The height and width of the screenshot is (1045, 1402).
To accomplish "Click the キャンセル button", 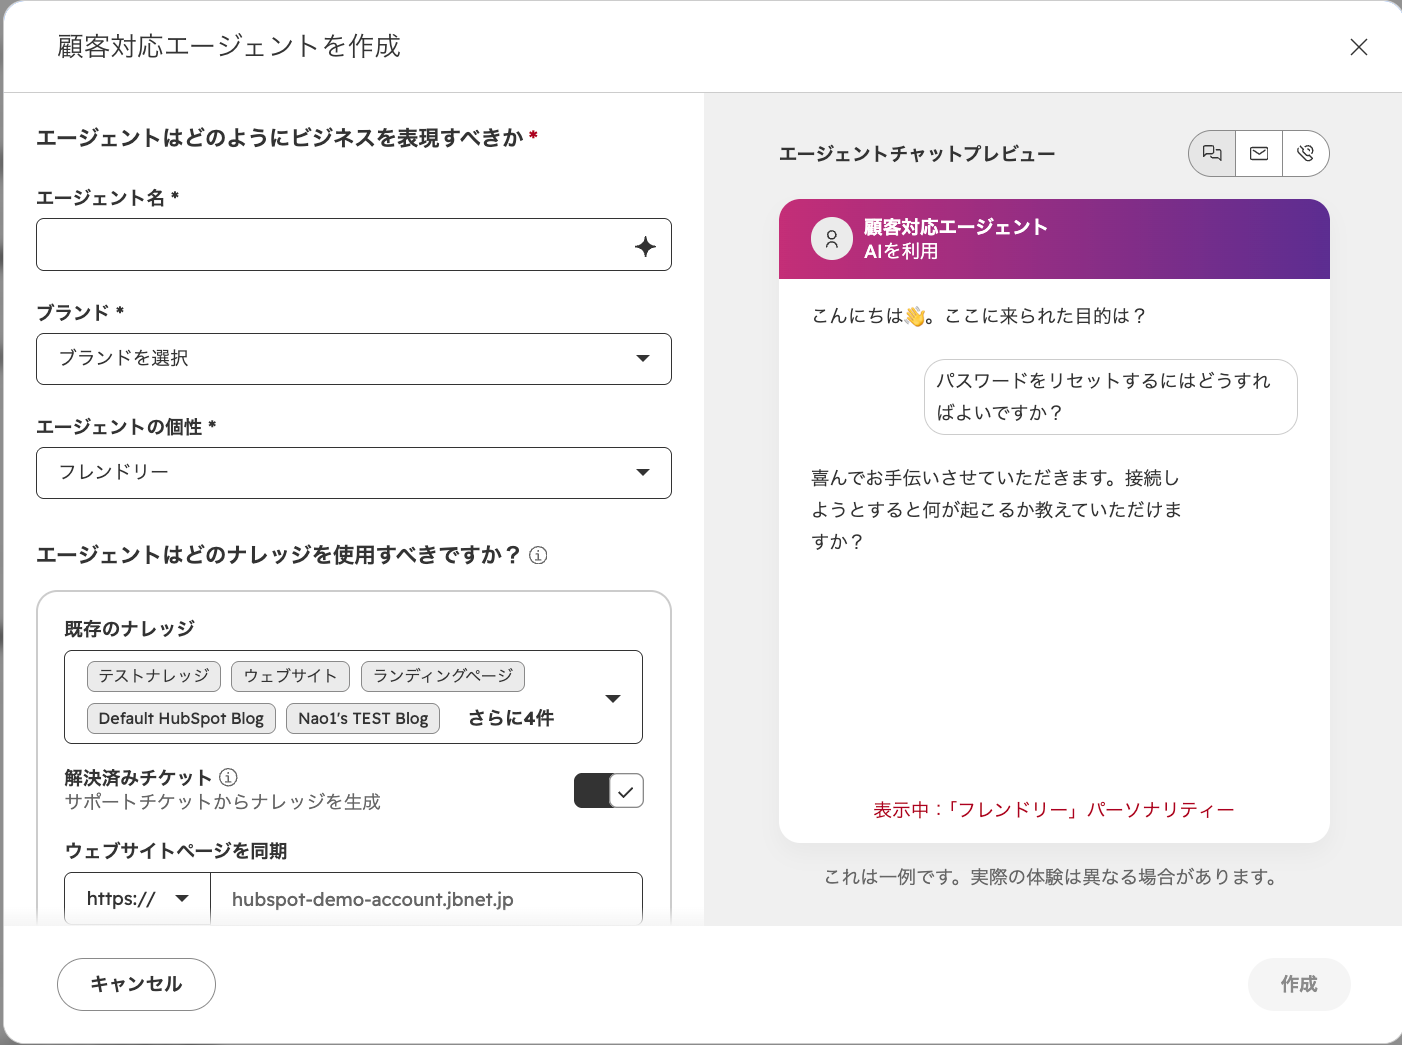I will (136, 984).
